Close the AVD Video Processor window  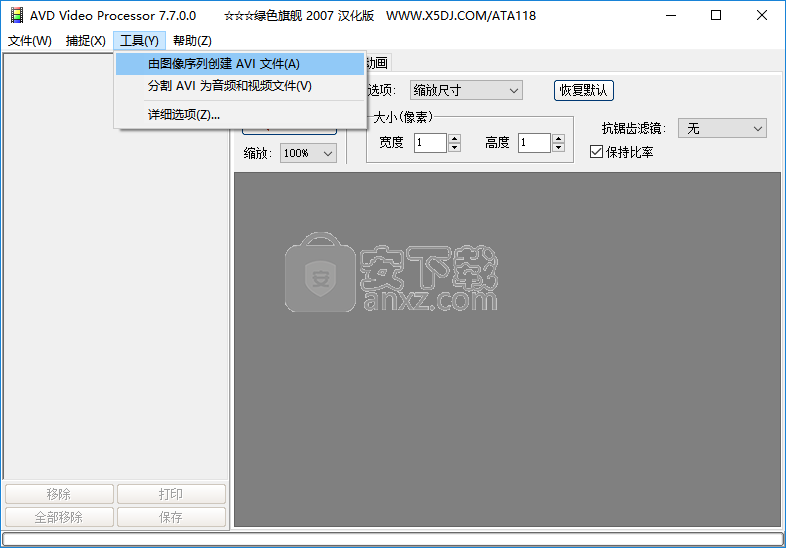pos(761,16)
